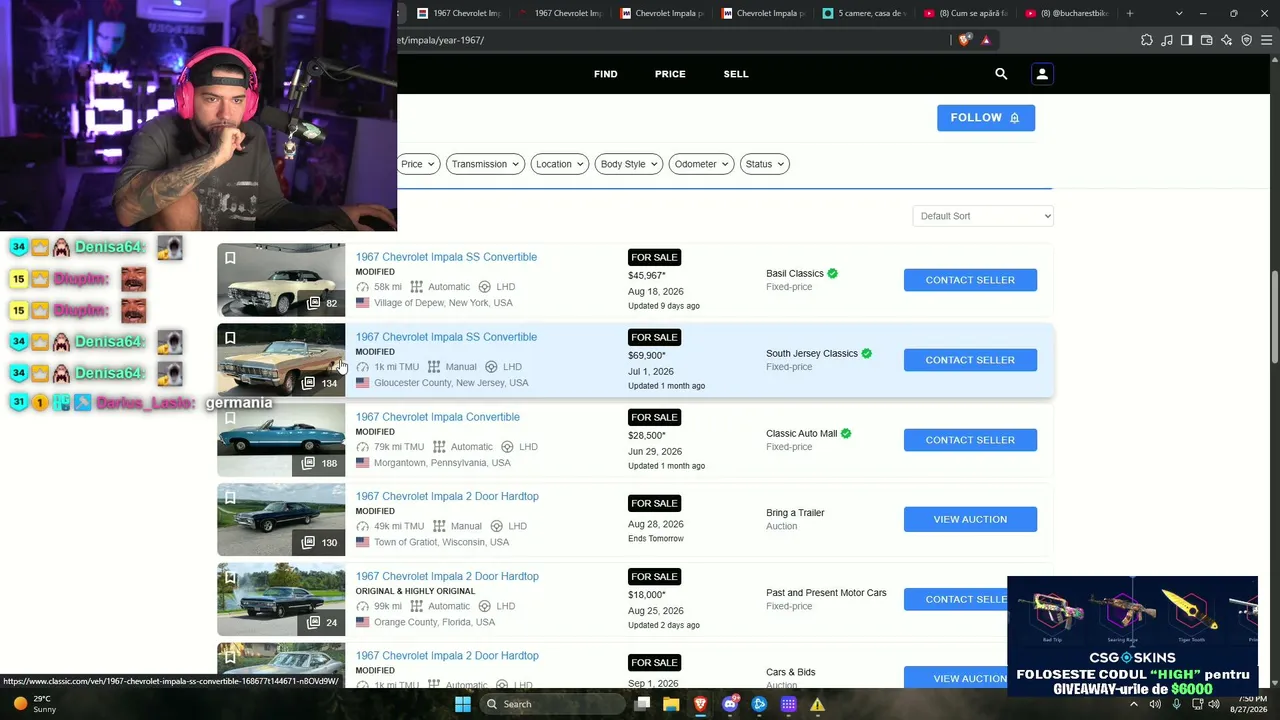
Task: Open dark Impala thumbnail with 130 photos
Action: pyautogui.click(x=281, y=519)
